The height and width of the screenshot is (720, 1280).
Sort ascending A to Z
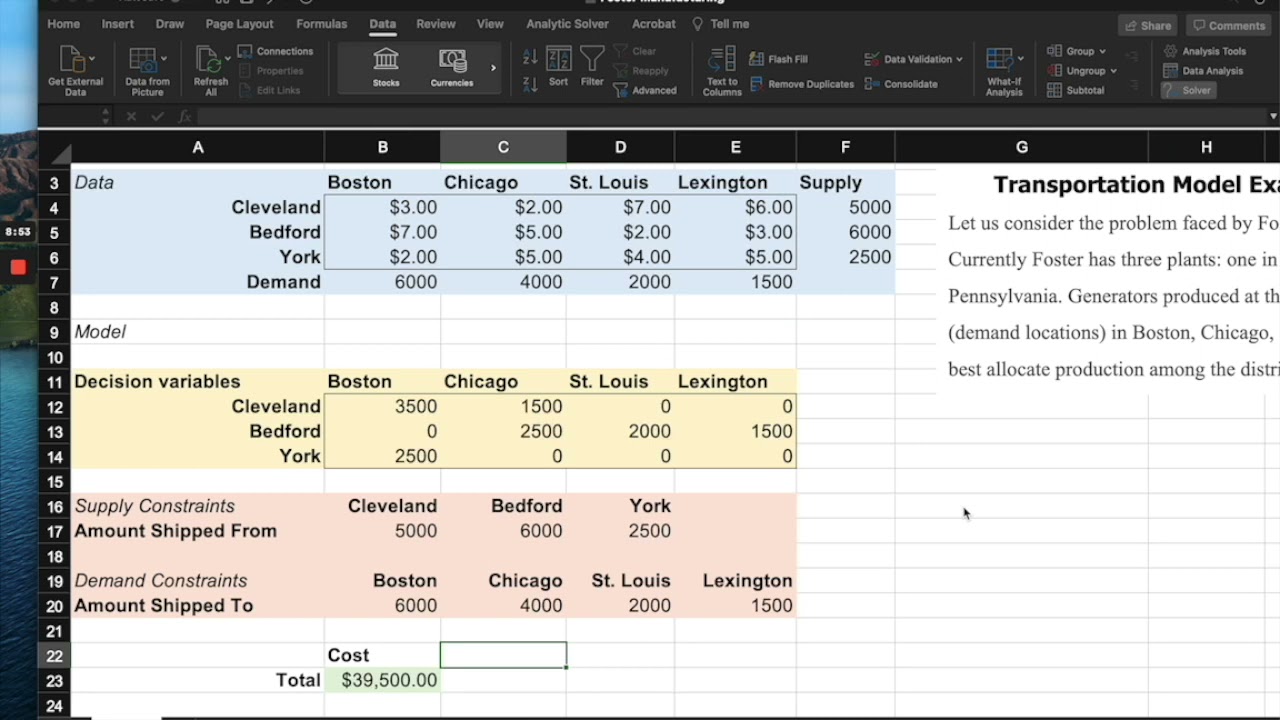(x=530, y=58)
